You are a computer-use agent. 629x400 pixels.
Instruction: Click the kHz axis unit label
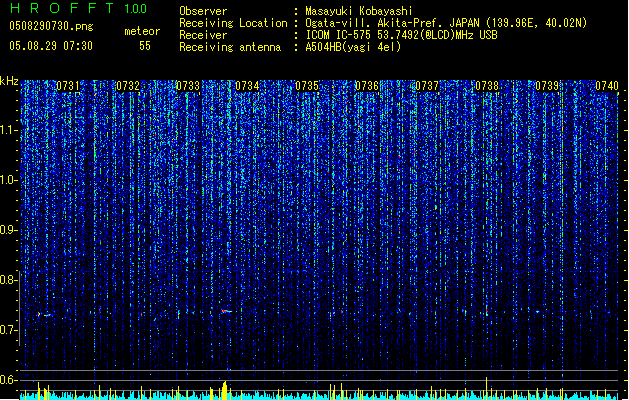[9, 81]
